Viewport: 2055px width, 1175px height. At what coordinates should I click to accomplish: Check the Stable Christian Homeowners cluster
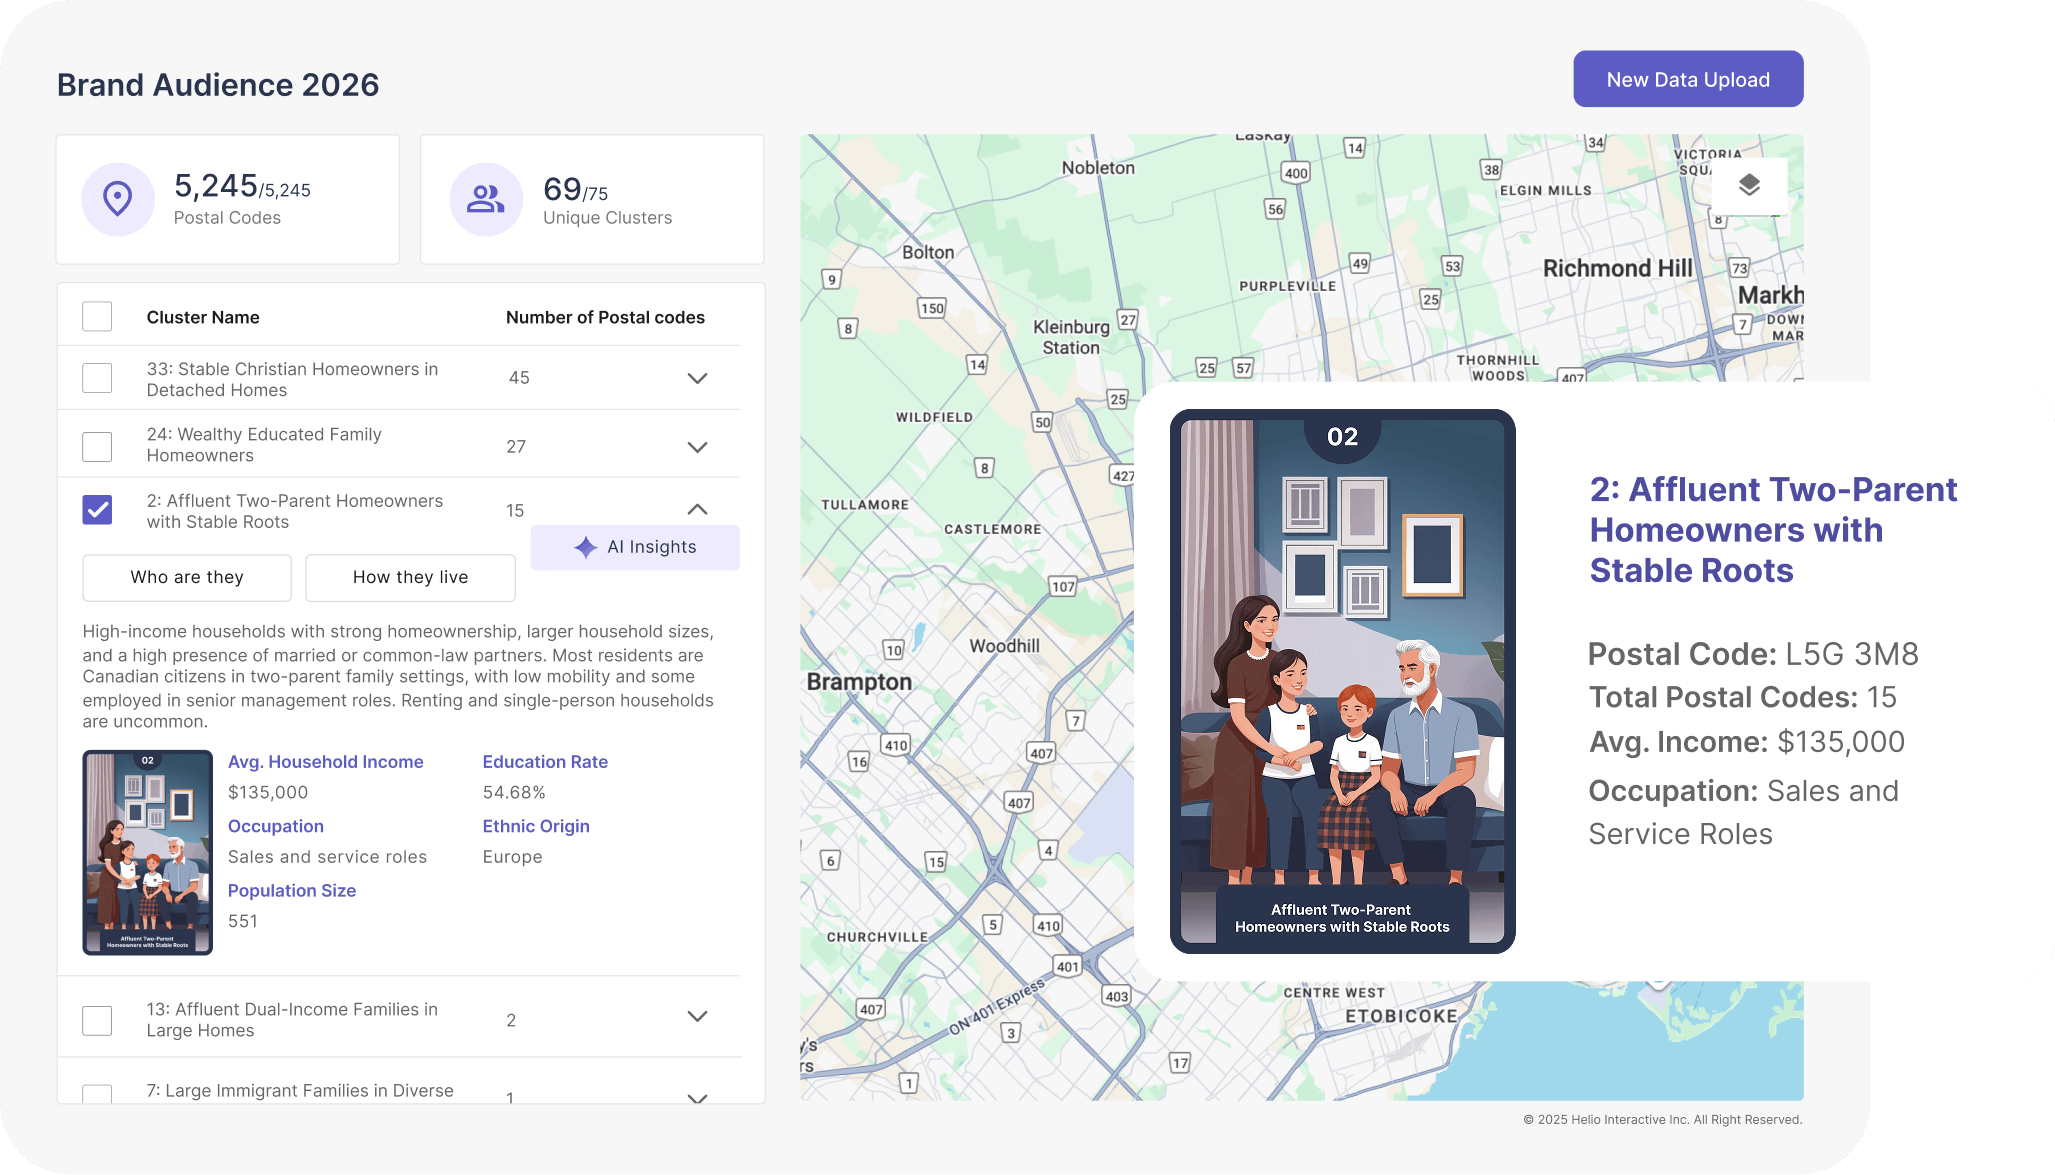tap(97, 378)
